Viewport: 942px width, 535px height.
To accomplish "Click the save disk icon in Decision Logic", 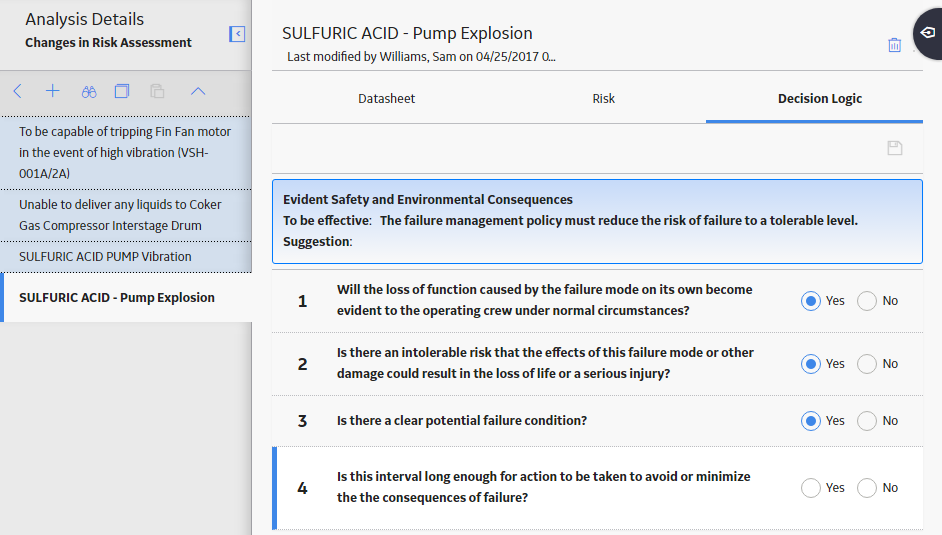I will pyautogui.click(x=895, y=148).
